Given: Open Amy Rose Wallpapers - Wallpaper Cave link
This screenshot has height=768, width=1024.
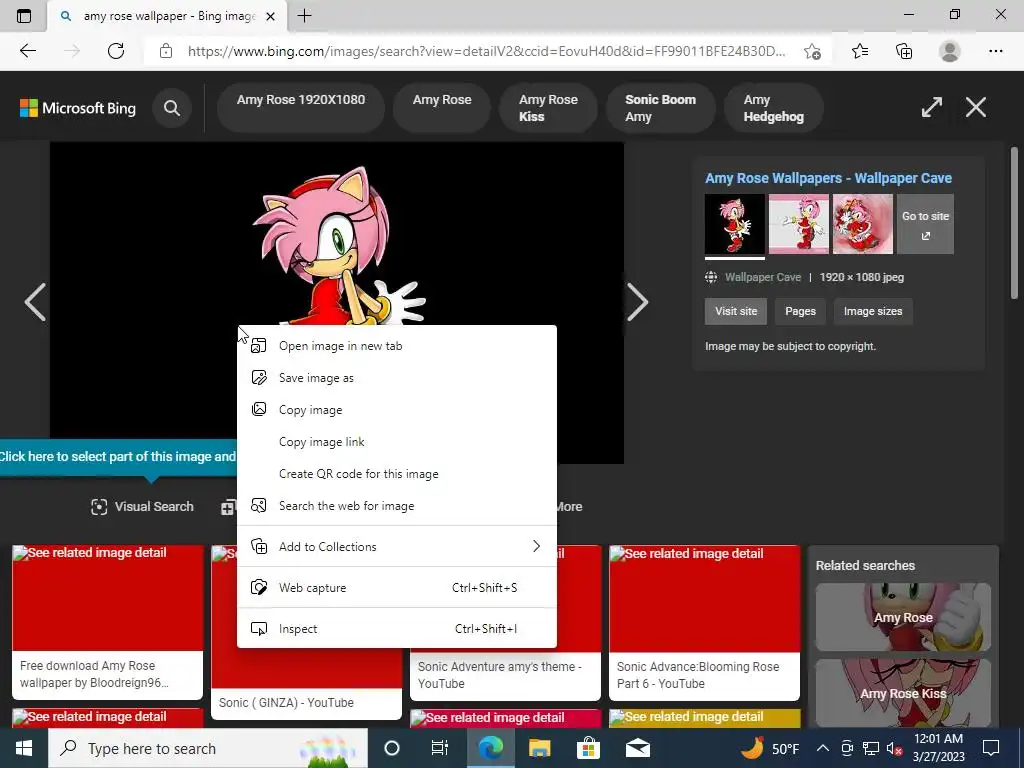Looking at the screenshot, I should [x=828, y=178].
